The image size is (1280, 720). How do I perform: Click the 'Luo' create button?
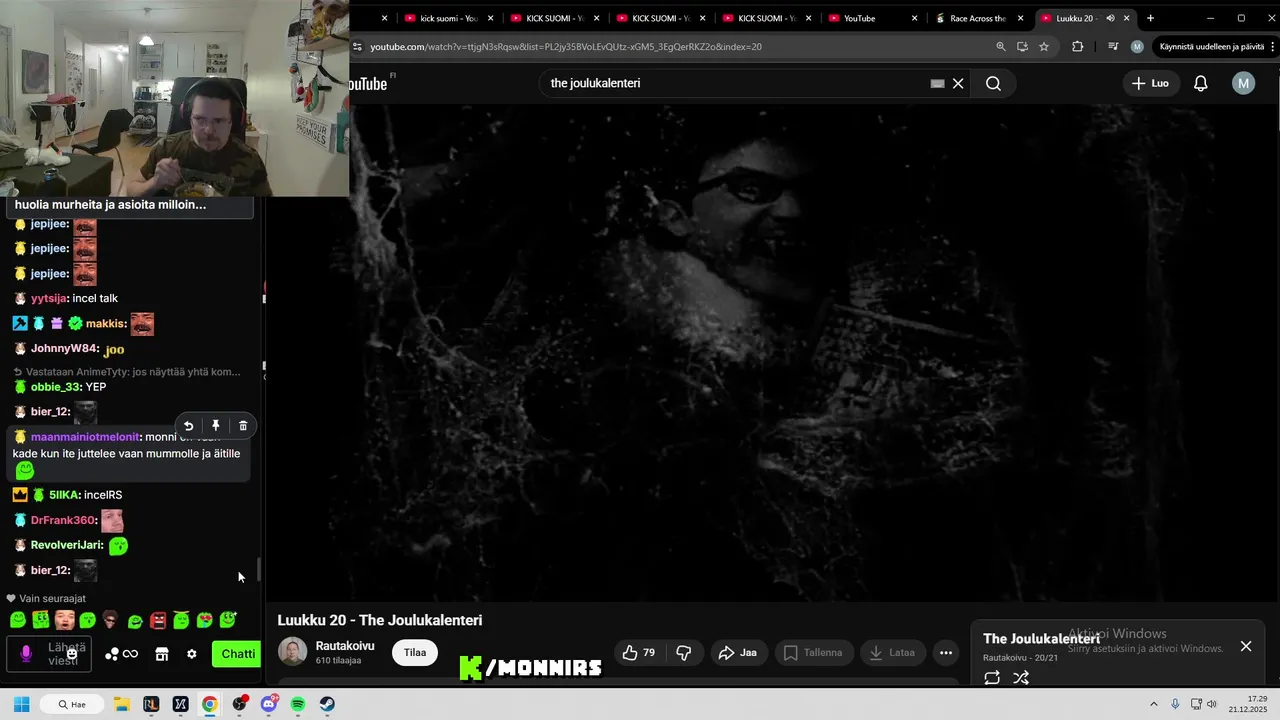1150,83
